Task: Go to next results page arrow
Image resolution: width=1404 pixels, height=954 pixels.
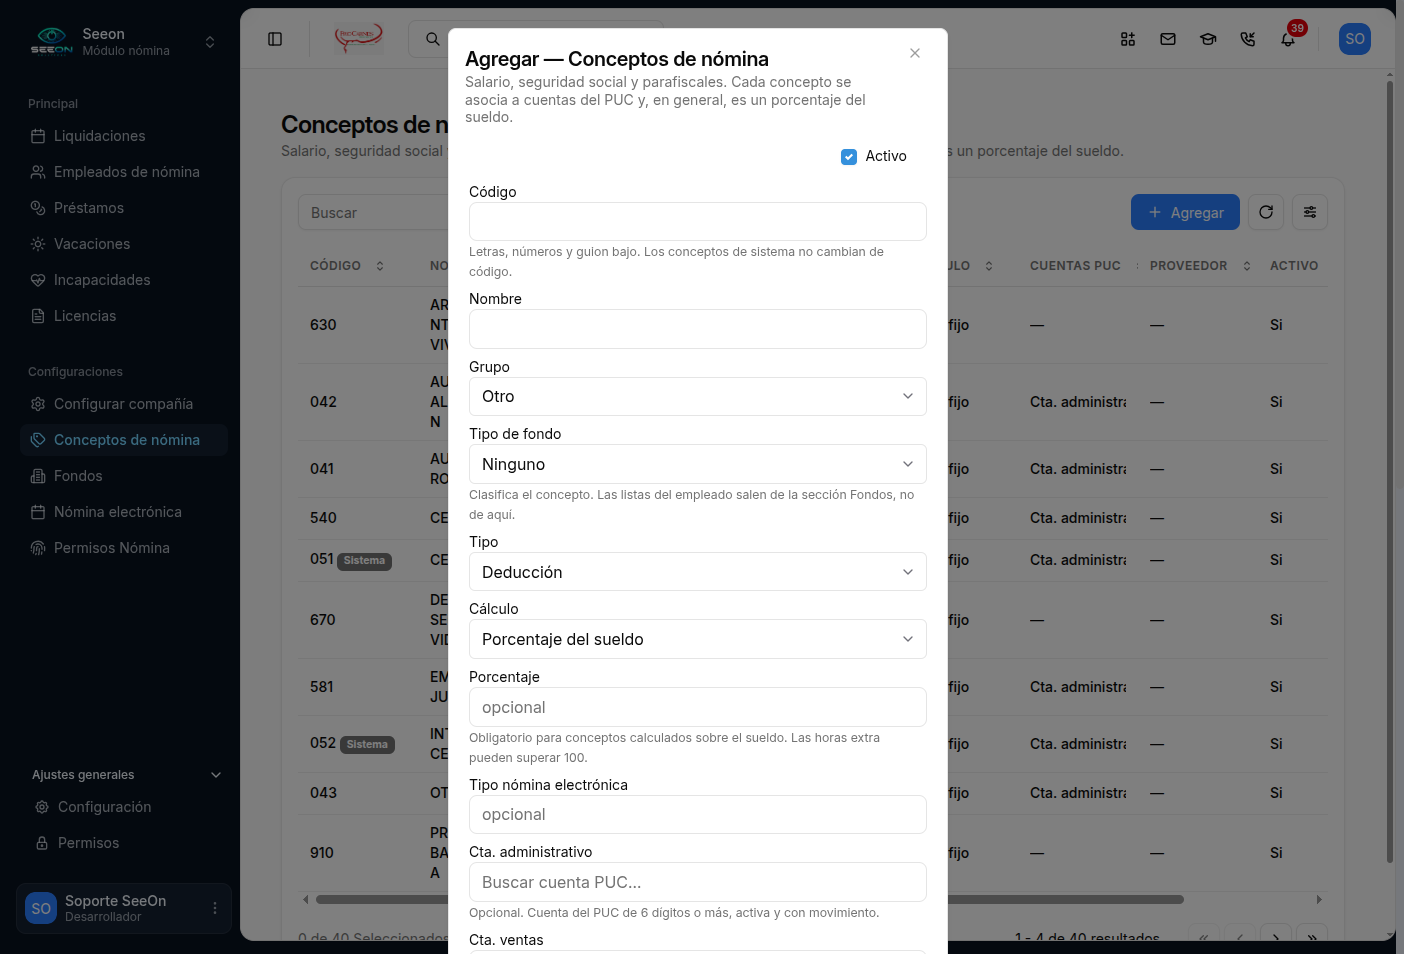Action: (1276, 938)
